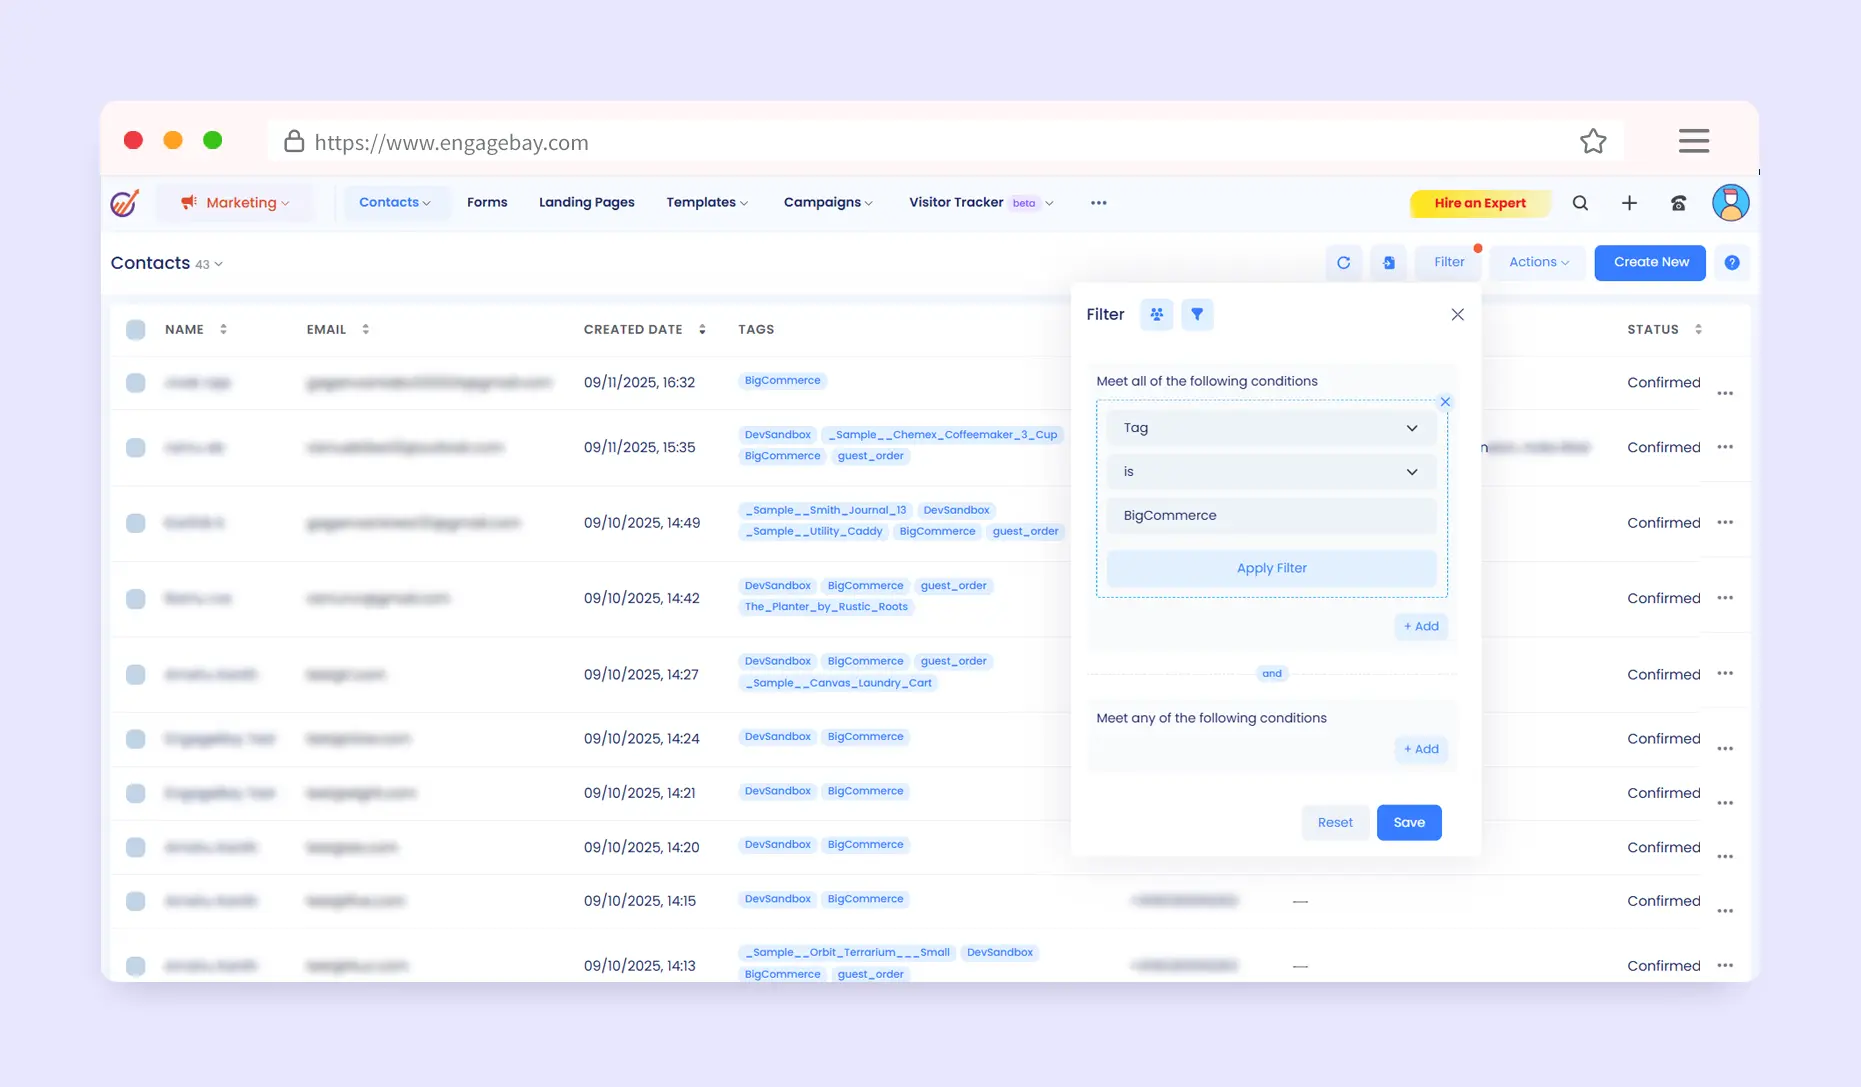This screenshot has height=1087, width=1861.
Task: Expand the Actions dropdown
Action: pos(1538,262)
